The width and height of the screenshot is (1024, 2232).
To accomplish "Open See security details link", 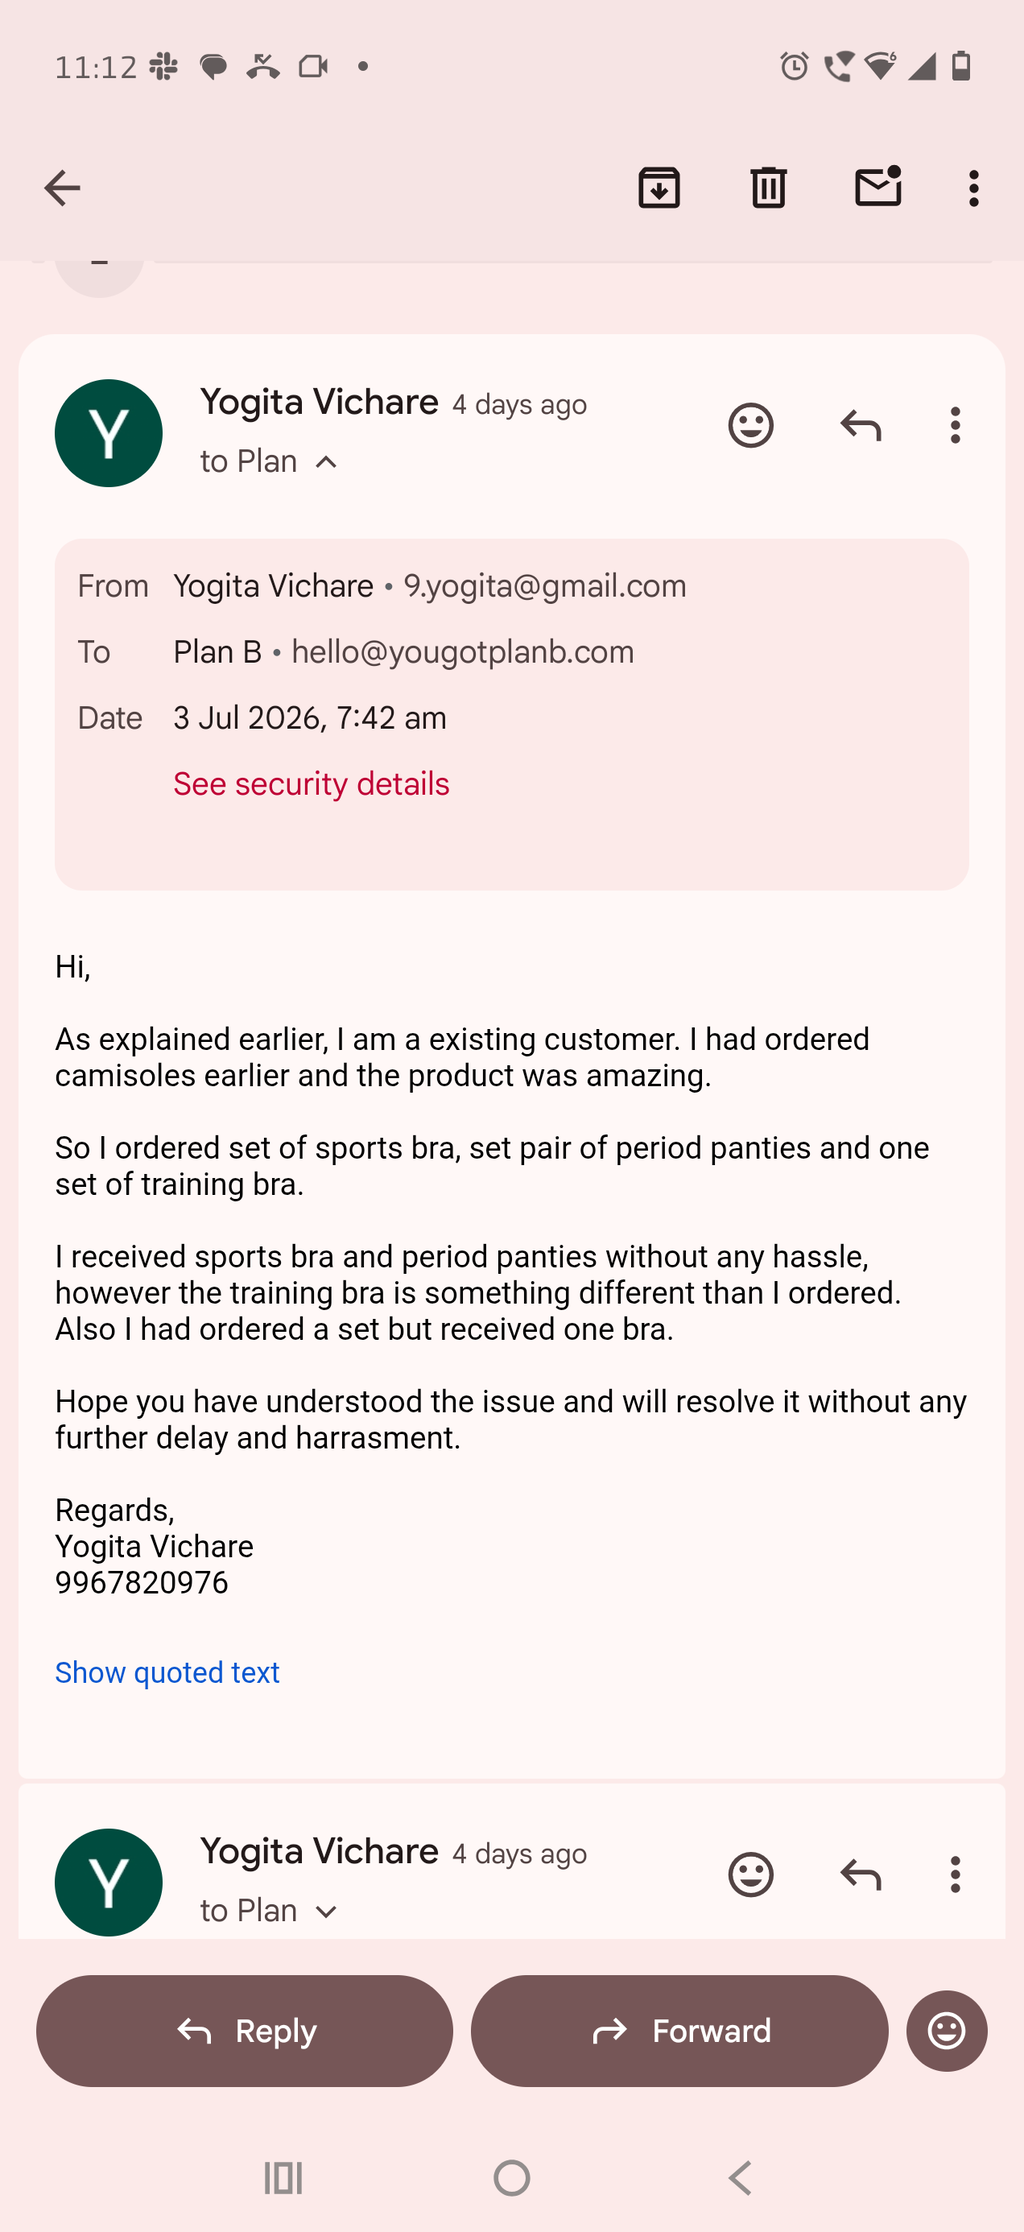I will click(311, 784).
